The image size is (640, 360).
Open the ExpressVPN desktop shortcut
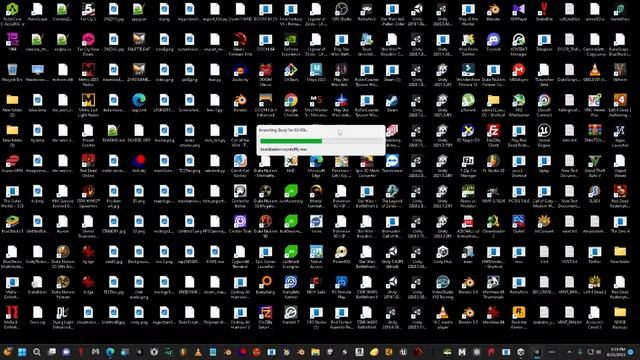(x=12, y=164)
